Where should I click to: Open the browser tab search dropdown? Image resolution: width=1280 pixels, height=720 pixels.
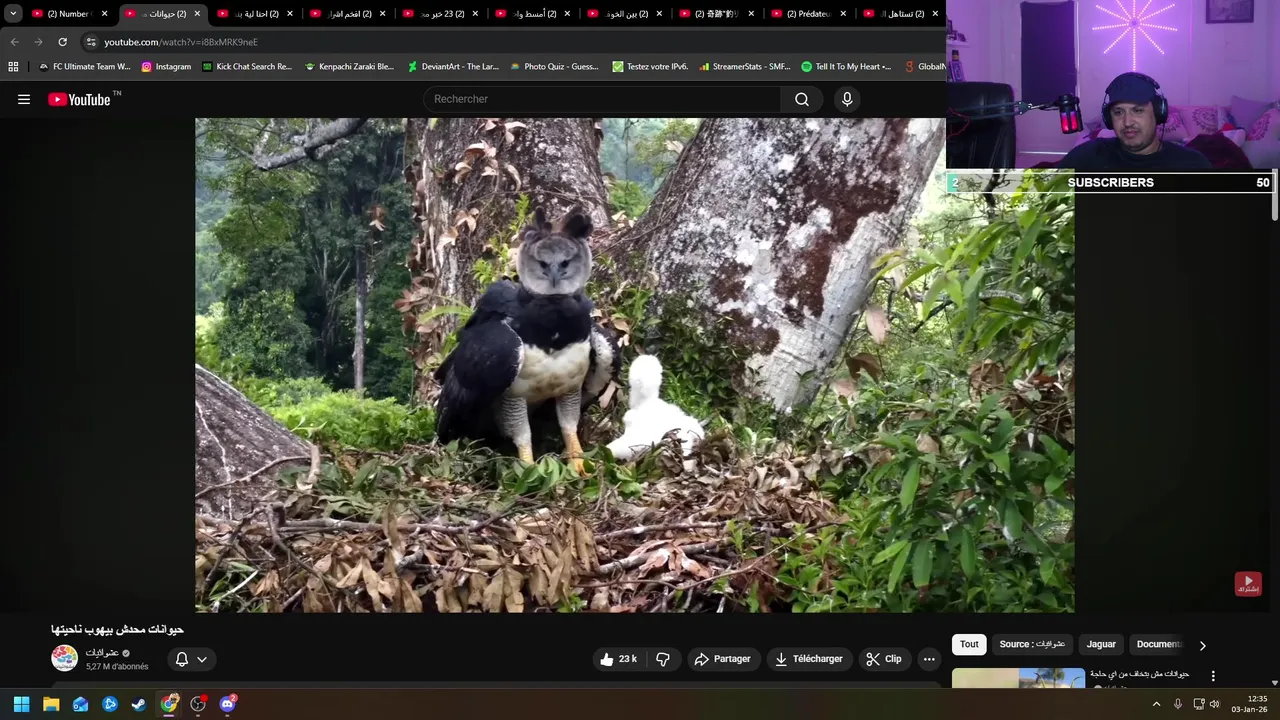pos(13,14)
